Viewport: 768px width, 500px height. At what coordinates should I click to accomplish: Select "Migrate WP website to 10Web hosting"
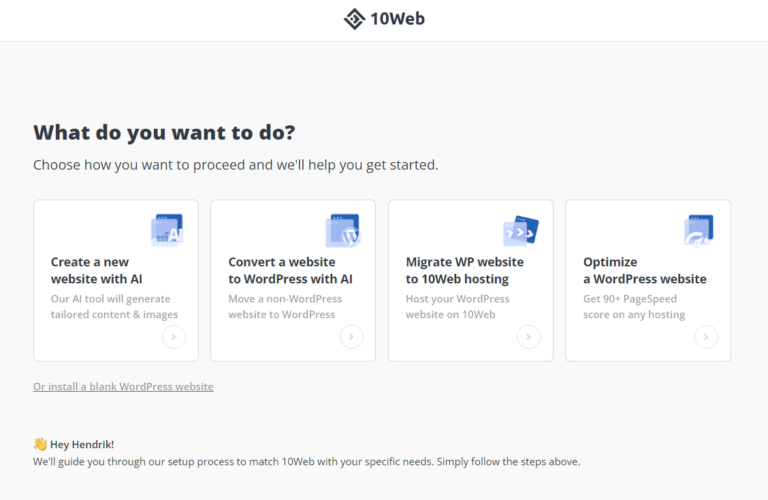click(x=464, y=270)
